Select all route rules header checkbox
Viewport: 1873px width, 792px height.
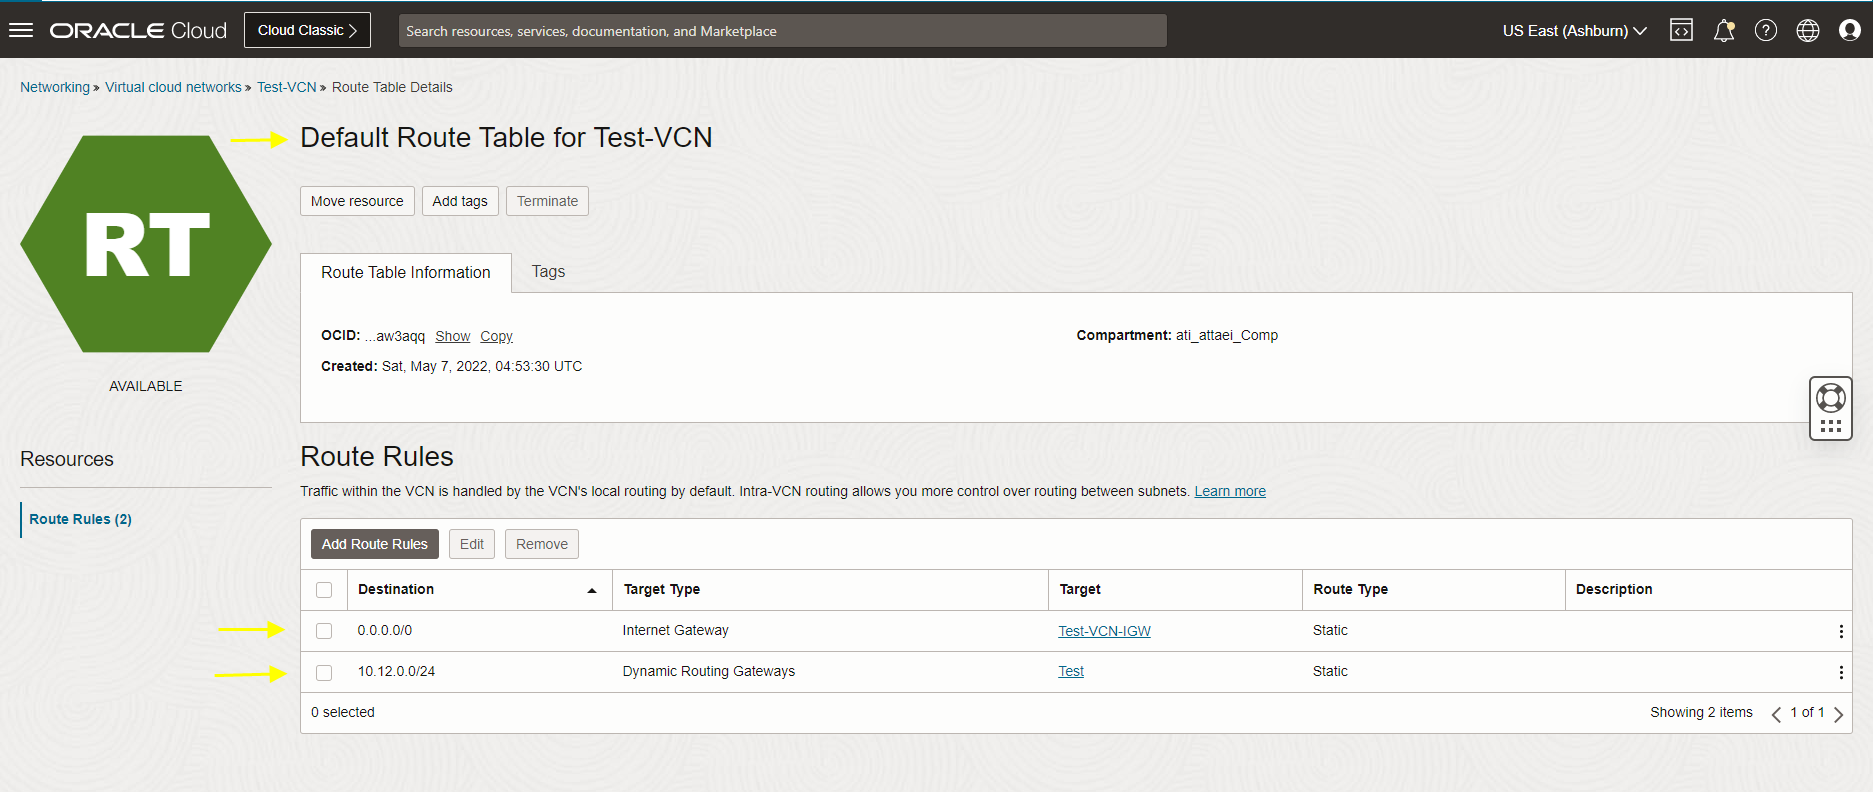pyautogui.click(x=324, y=590)
